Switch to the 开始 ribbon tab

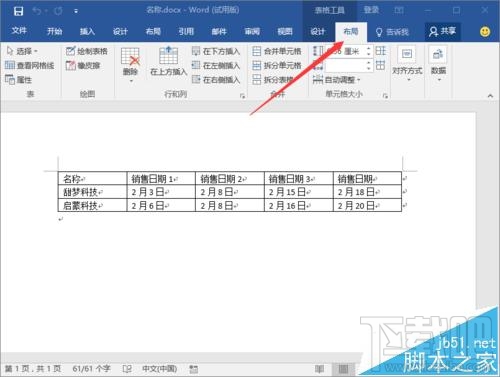pyautogui.click(x=55, y=31)
